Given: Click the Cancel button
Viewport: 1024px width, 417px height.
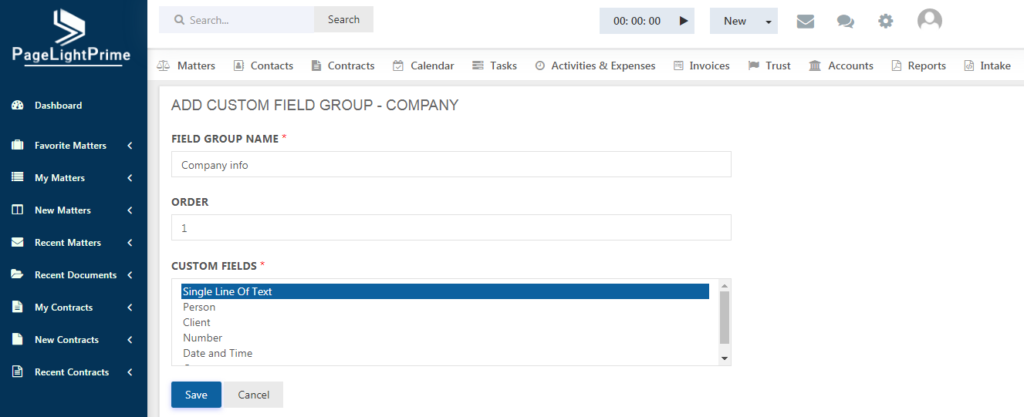Looking at the screenshot, I should coord(253,395).
